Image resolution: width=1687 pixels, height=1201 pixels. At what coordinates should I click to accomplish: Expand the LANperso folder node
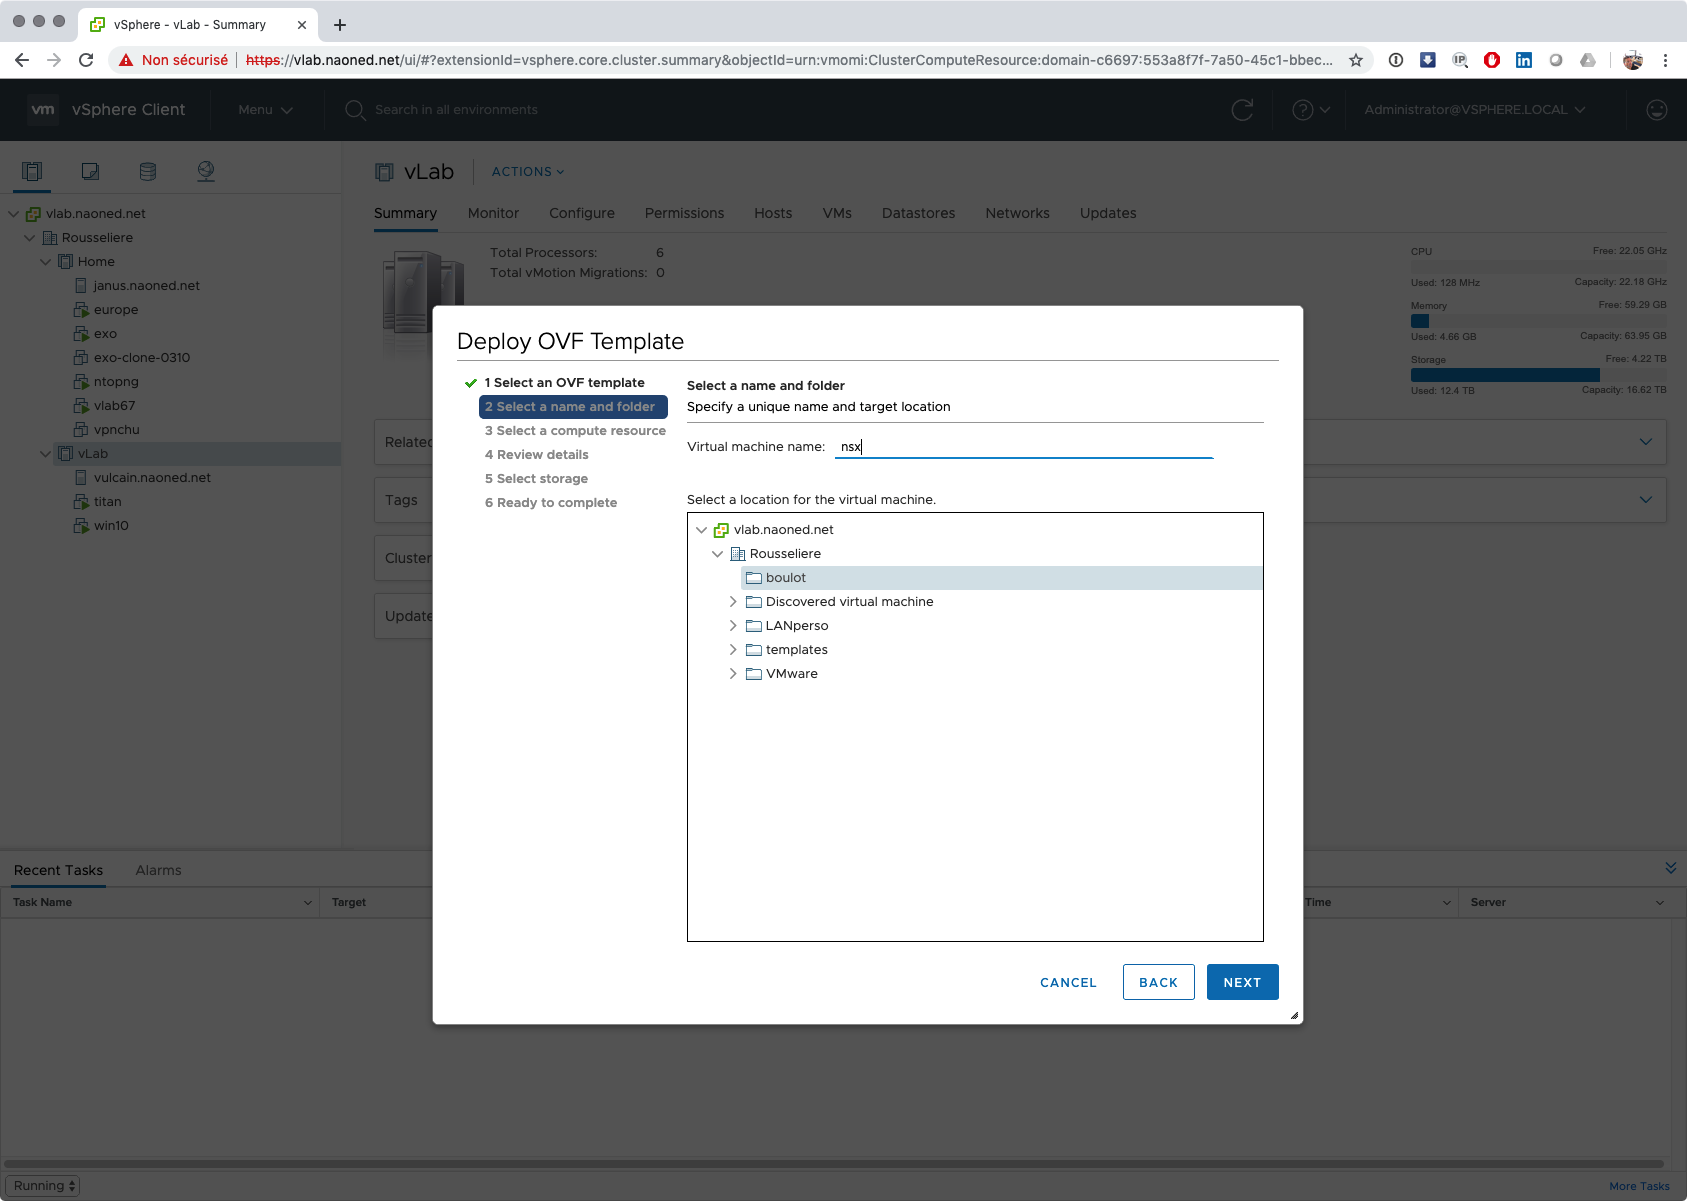[x=733, y=626]
